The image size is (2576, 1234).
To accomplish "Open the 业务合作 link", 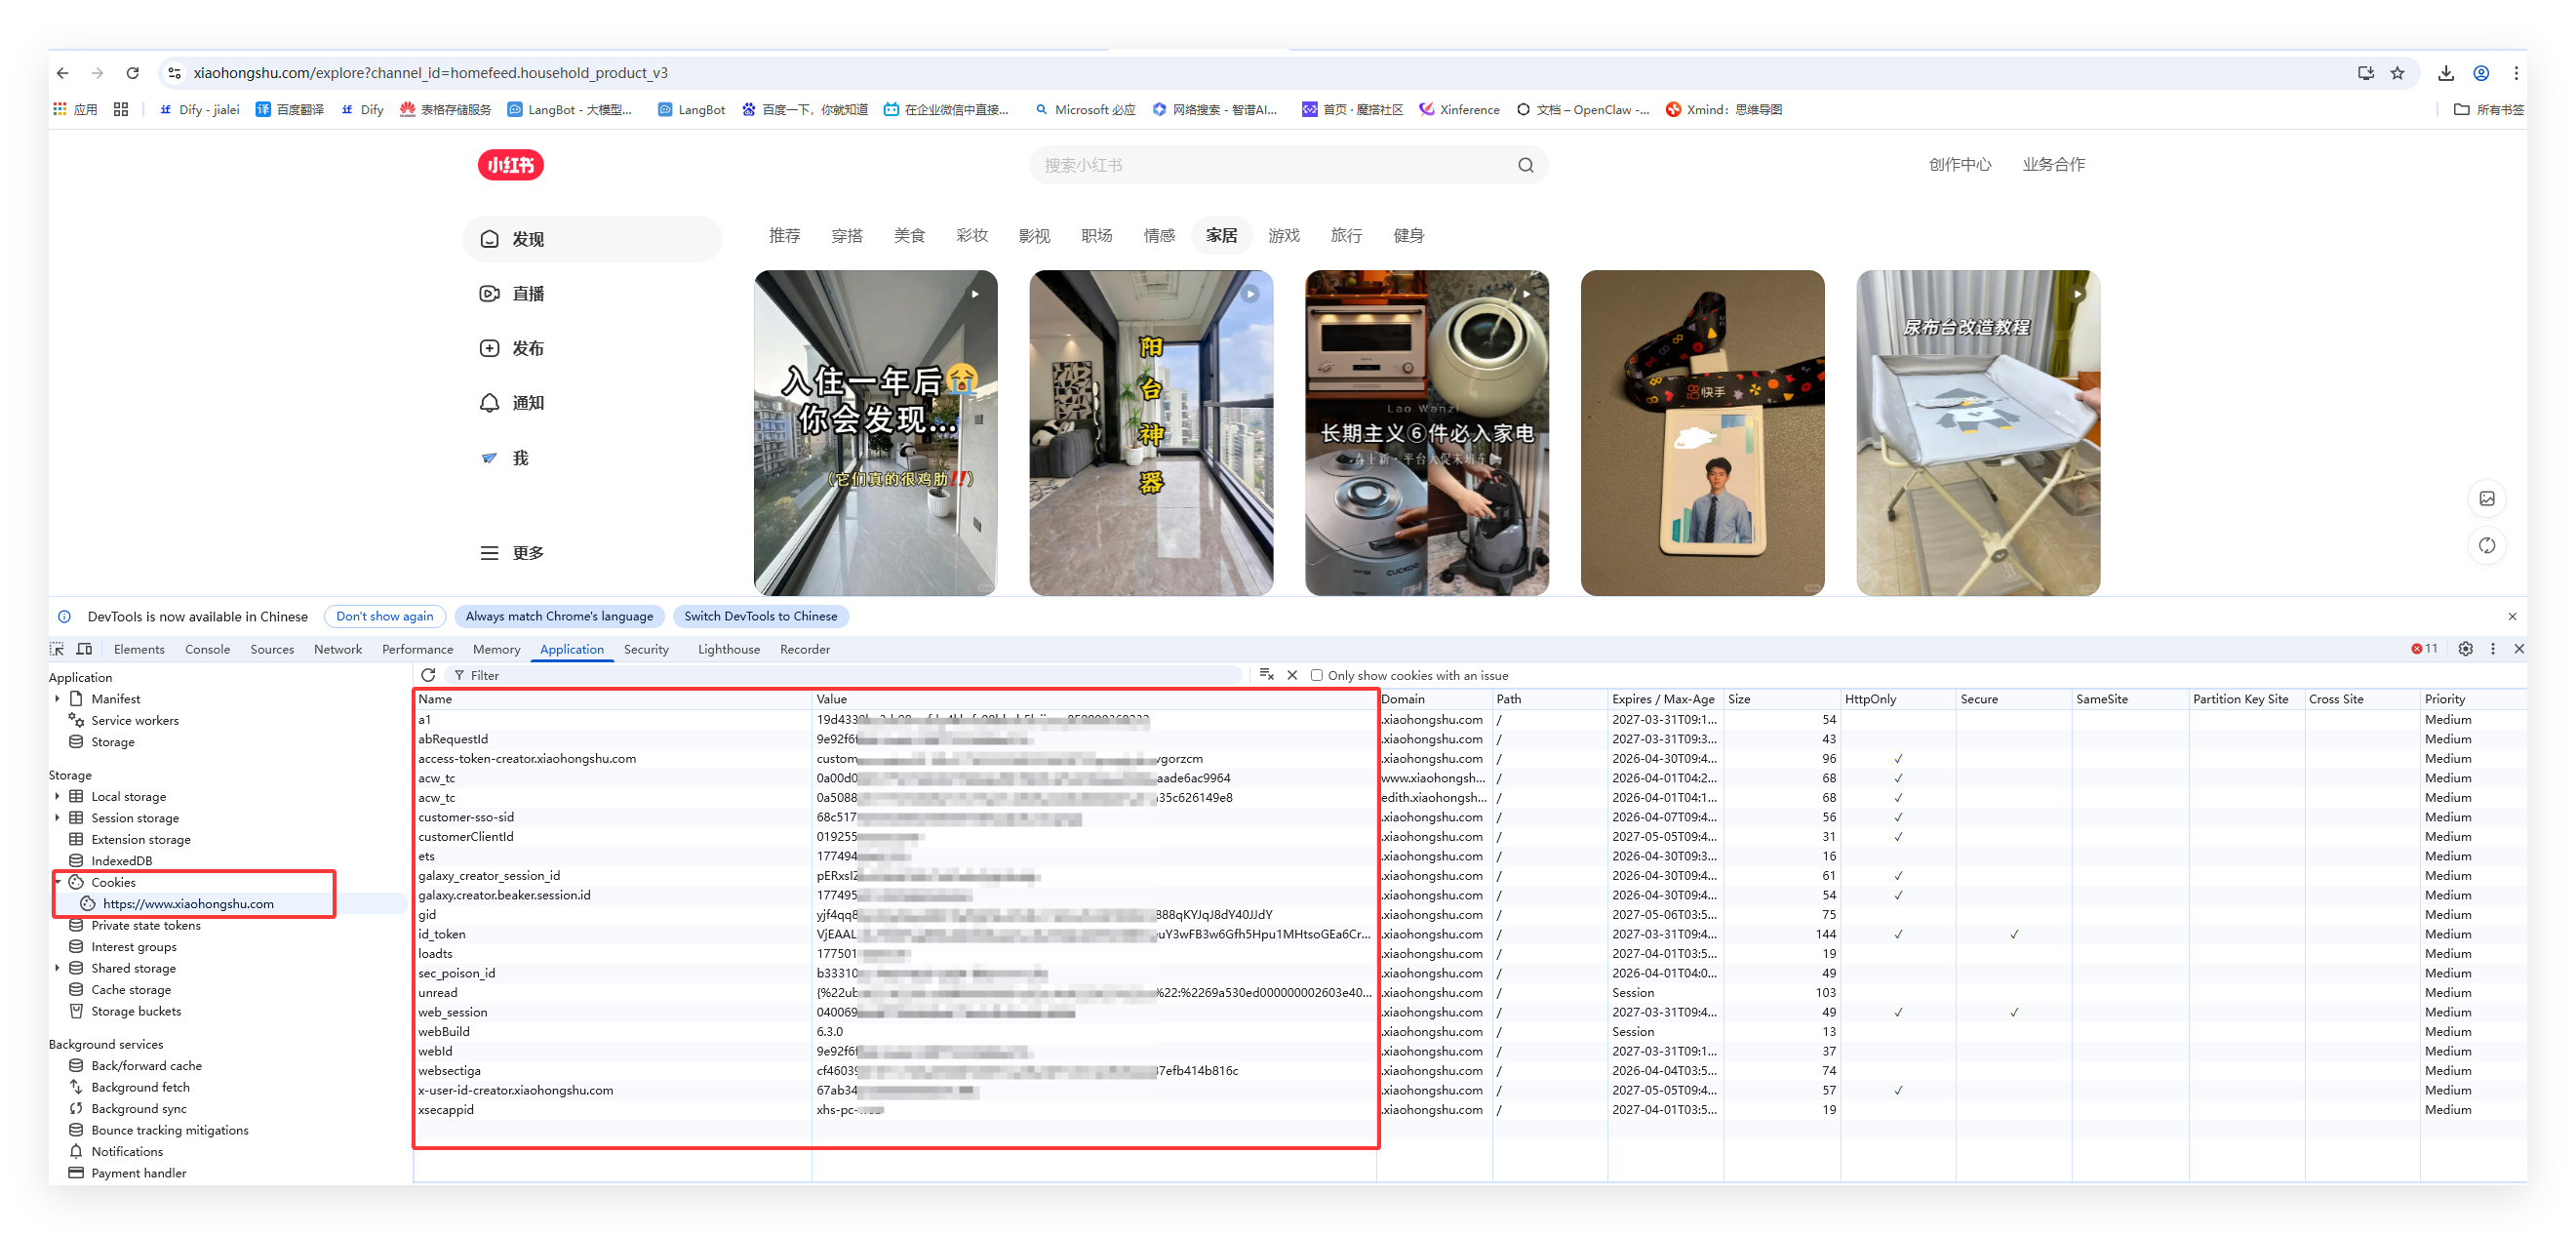I will click(x=2053, y=164).
